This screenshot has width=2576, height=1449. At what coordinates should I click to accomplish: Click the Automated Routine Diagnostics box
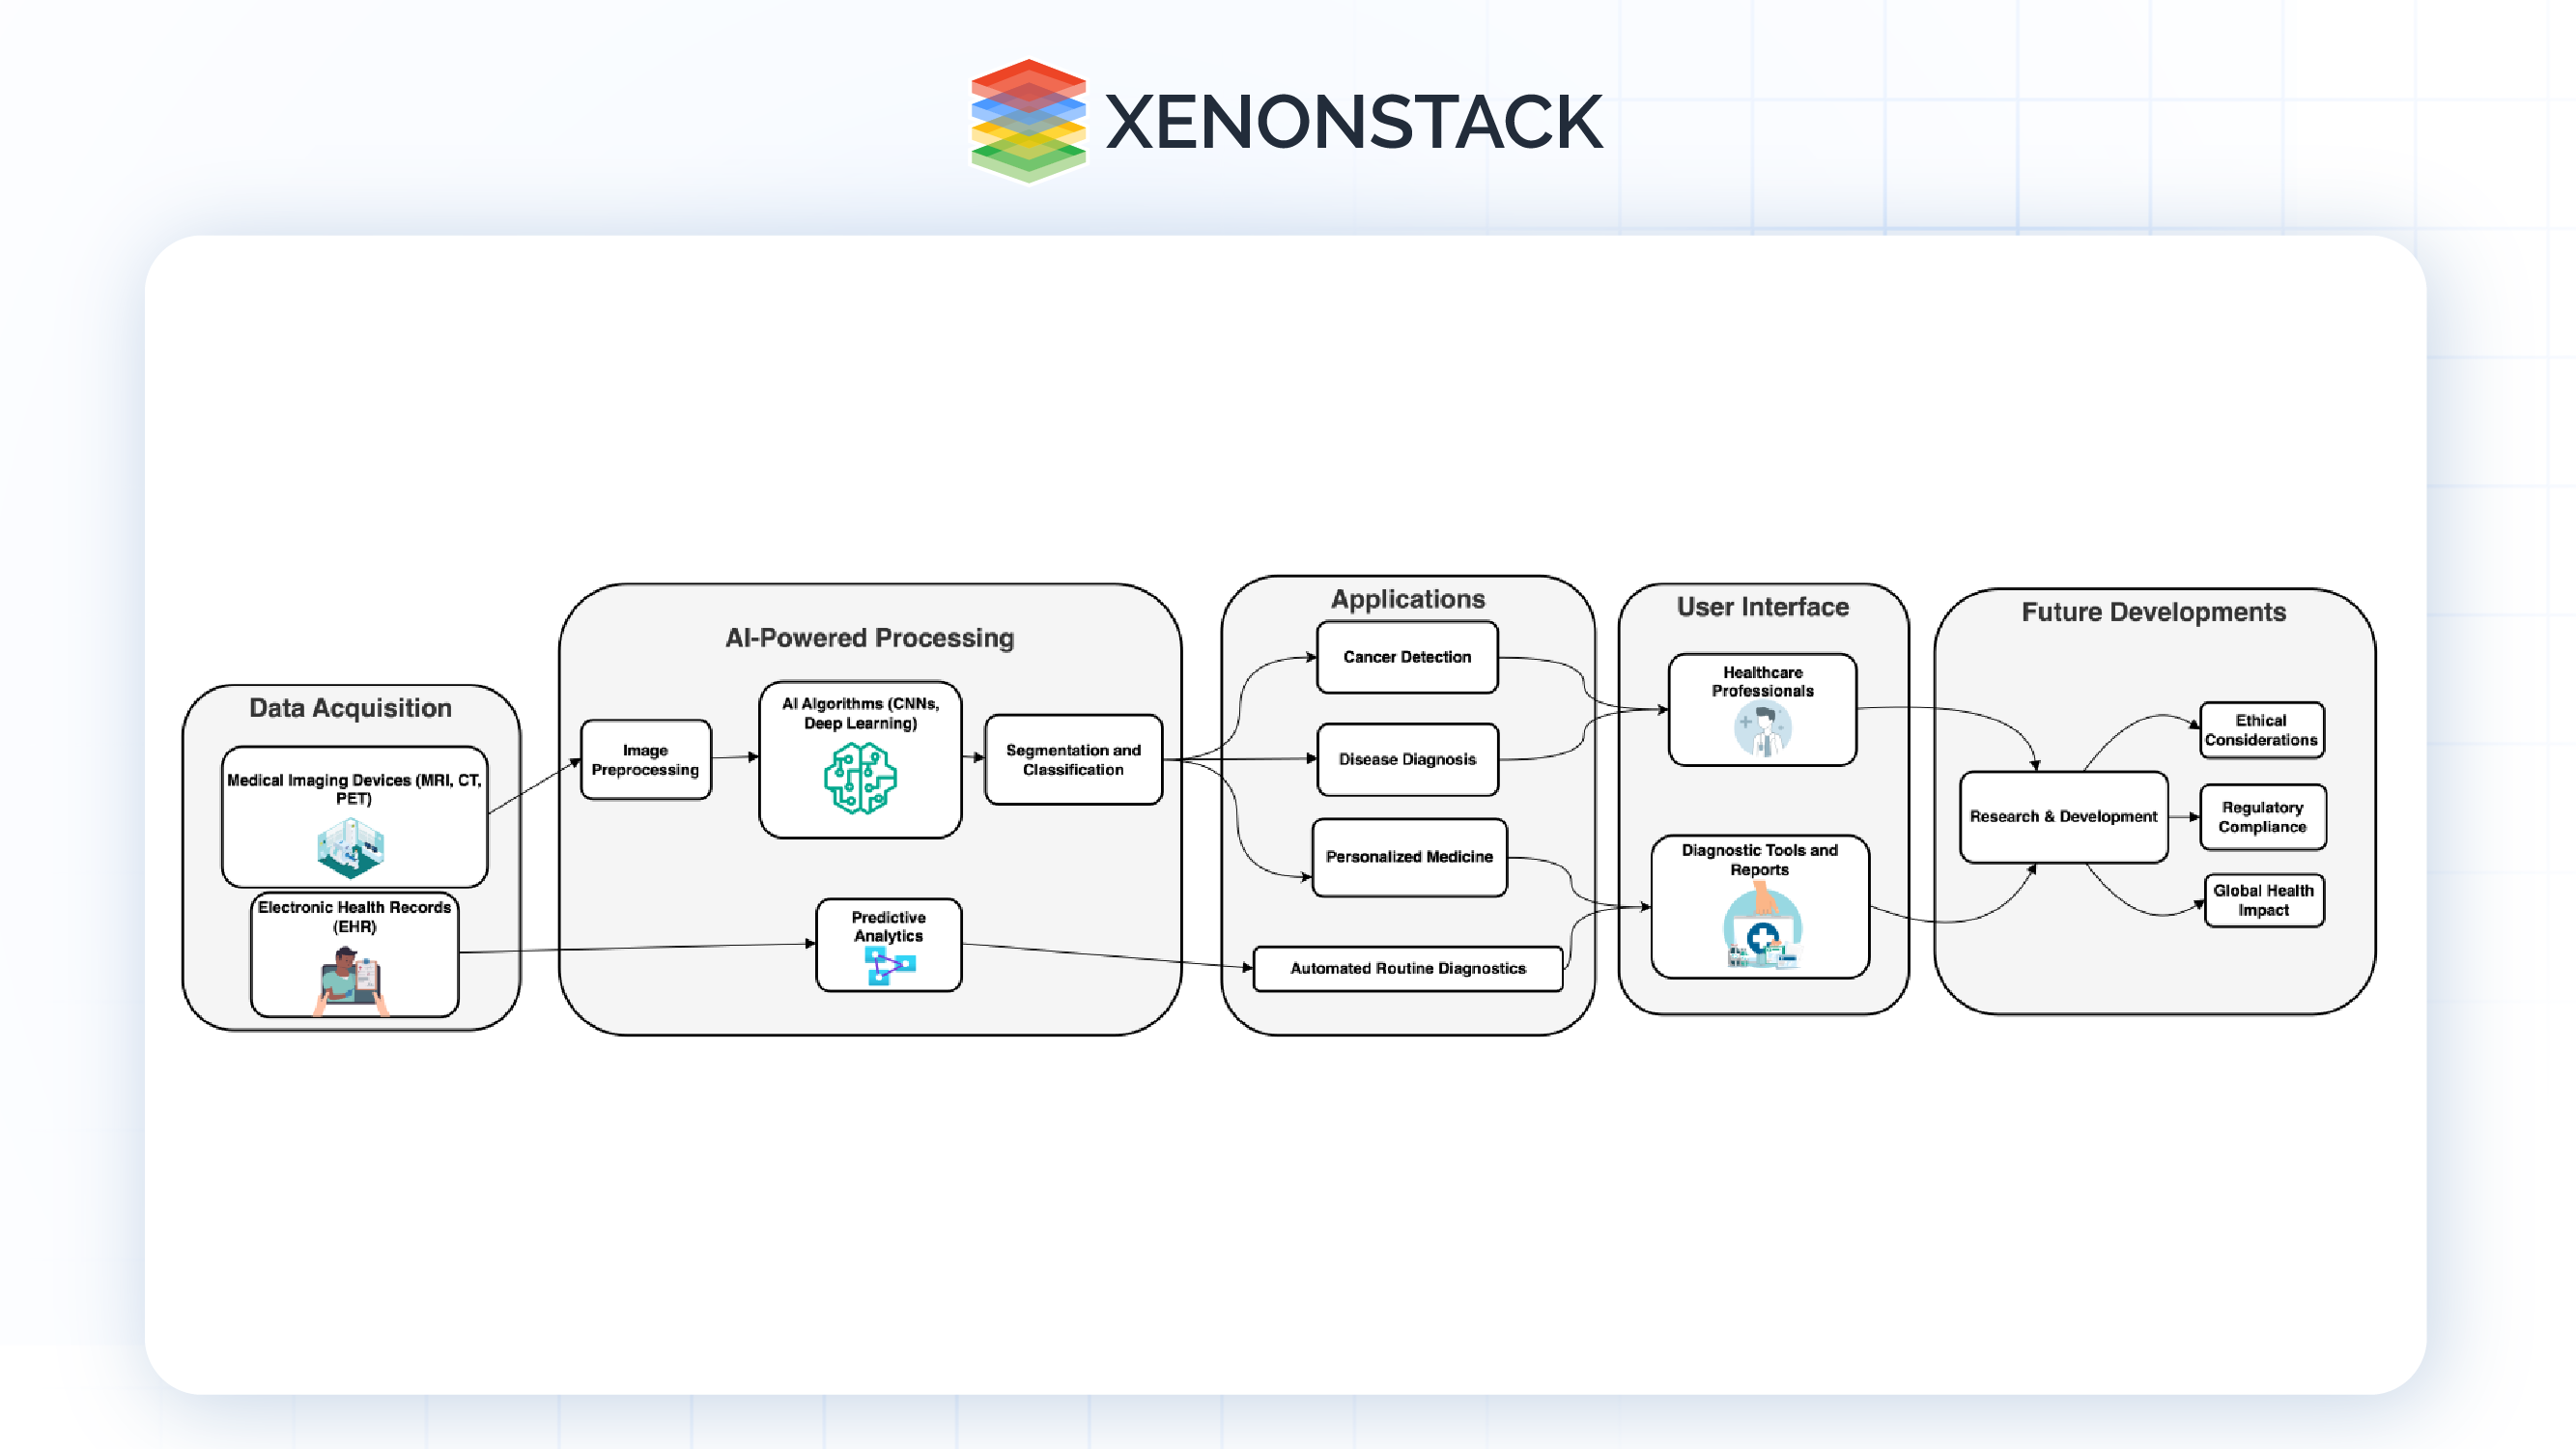(1408, 968)
